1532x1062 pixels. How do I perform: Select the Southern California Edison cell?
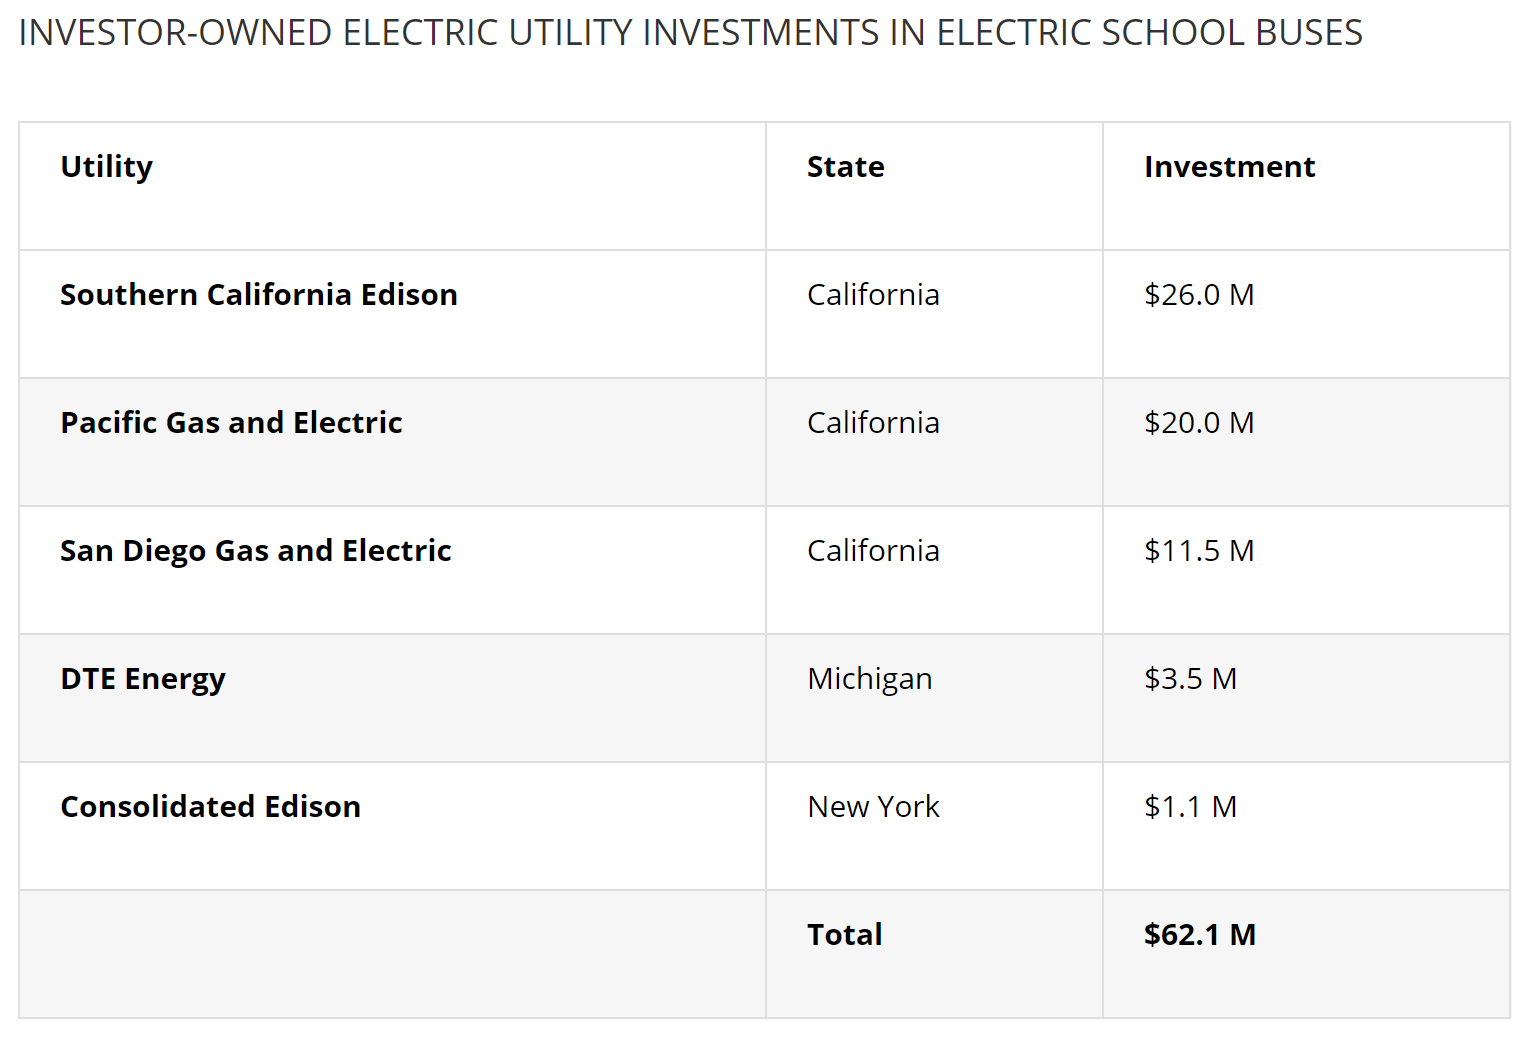259,295
